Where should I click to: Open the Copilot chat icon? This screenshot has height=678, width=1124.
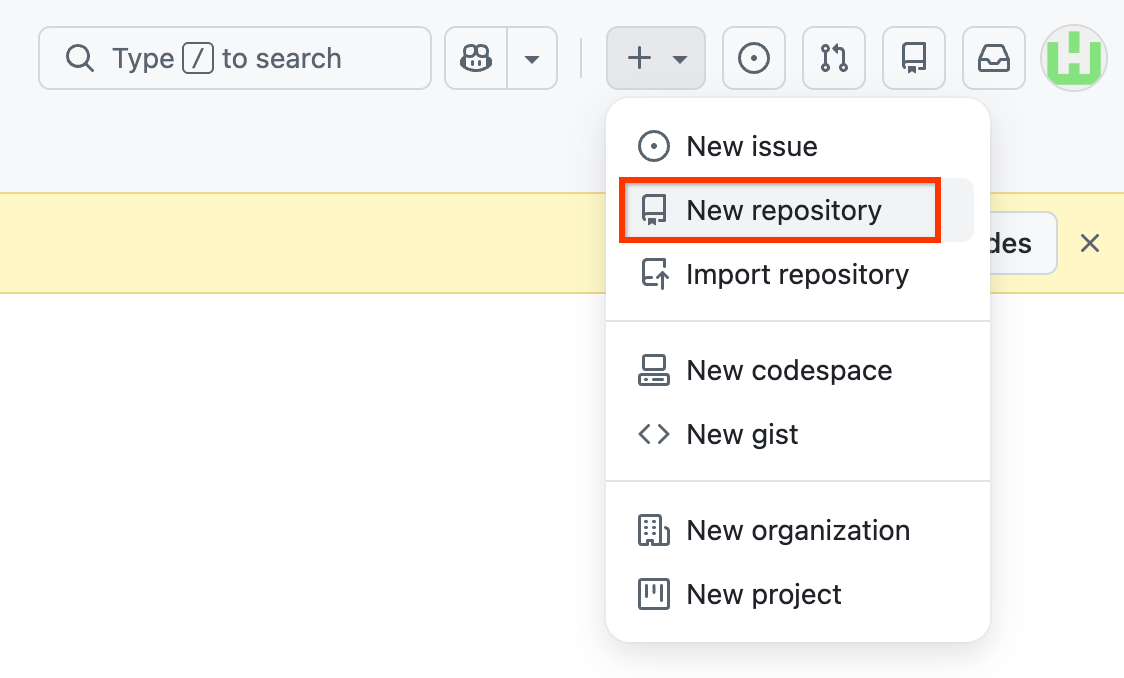pyautogui.click(x=476, y=58)
